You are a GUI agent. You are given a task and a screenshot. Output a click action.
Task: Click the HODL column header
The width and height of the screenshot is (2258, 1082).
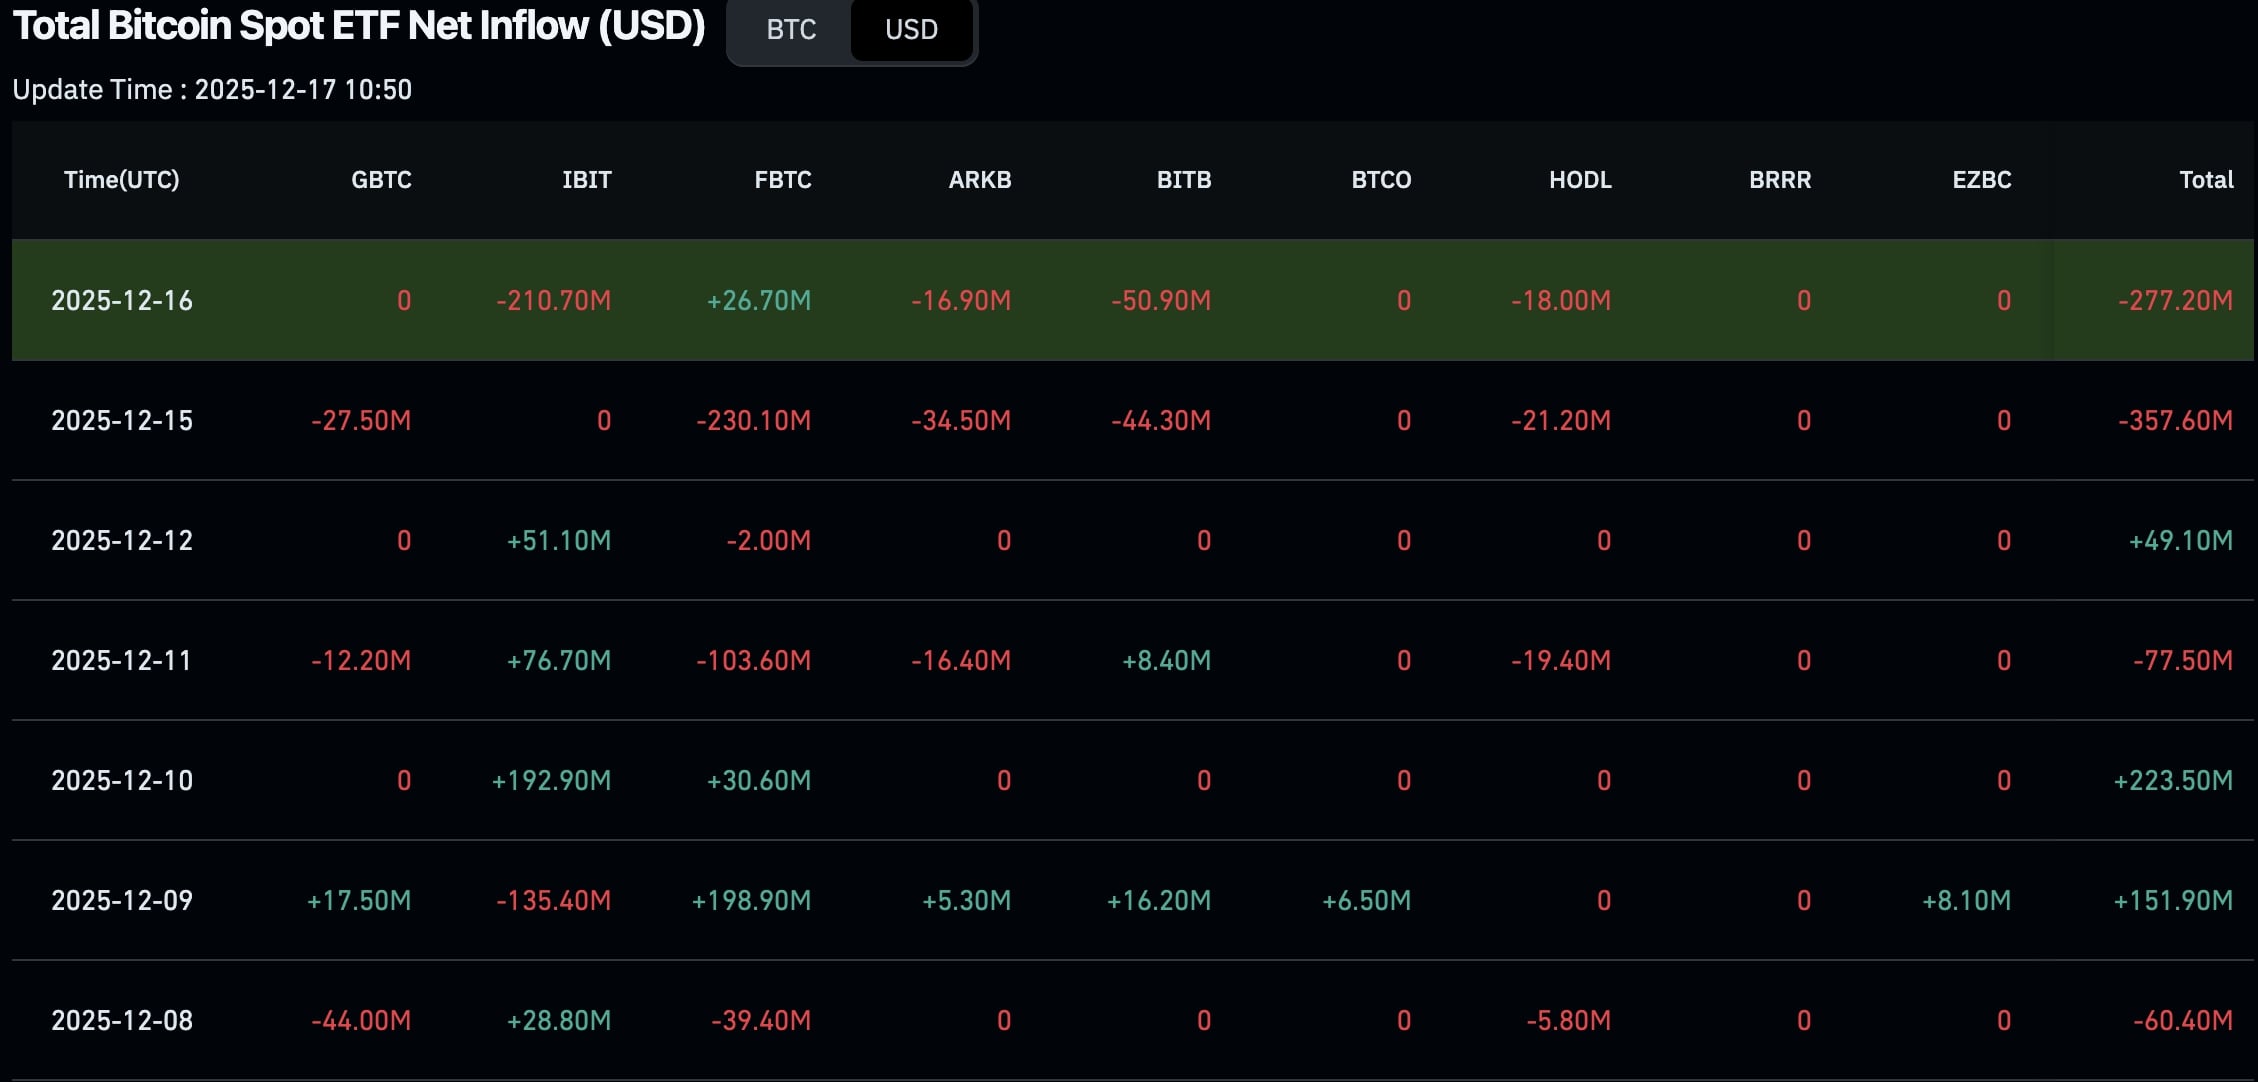tap(1580, 180)
